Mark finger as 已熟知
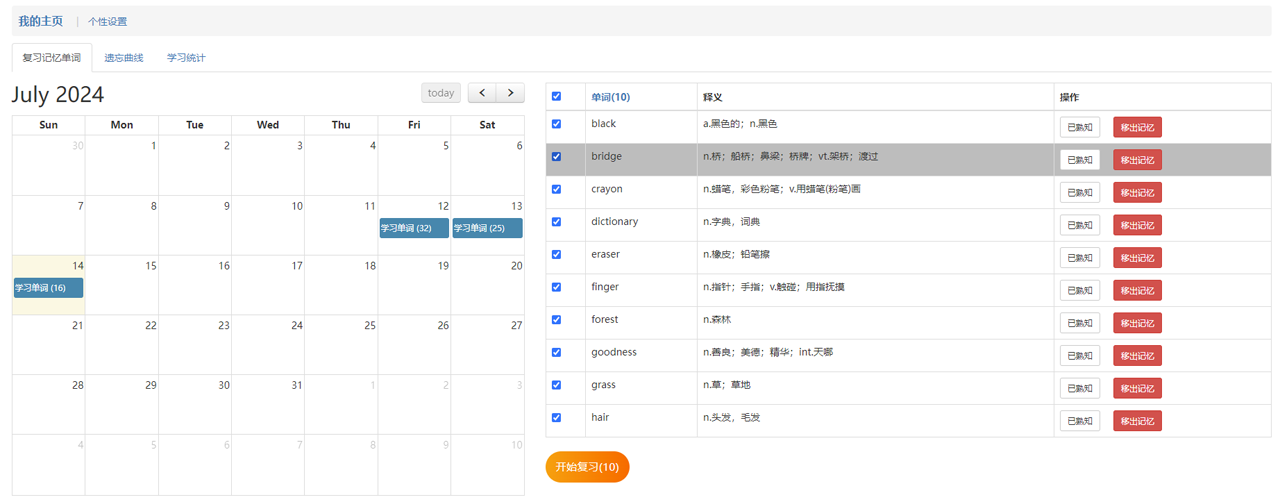The width and height of the screenshot is (1280, 502). point(1080,290)
